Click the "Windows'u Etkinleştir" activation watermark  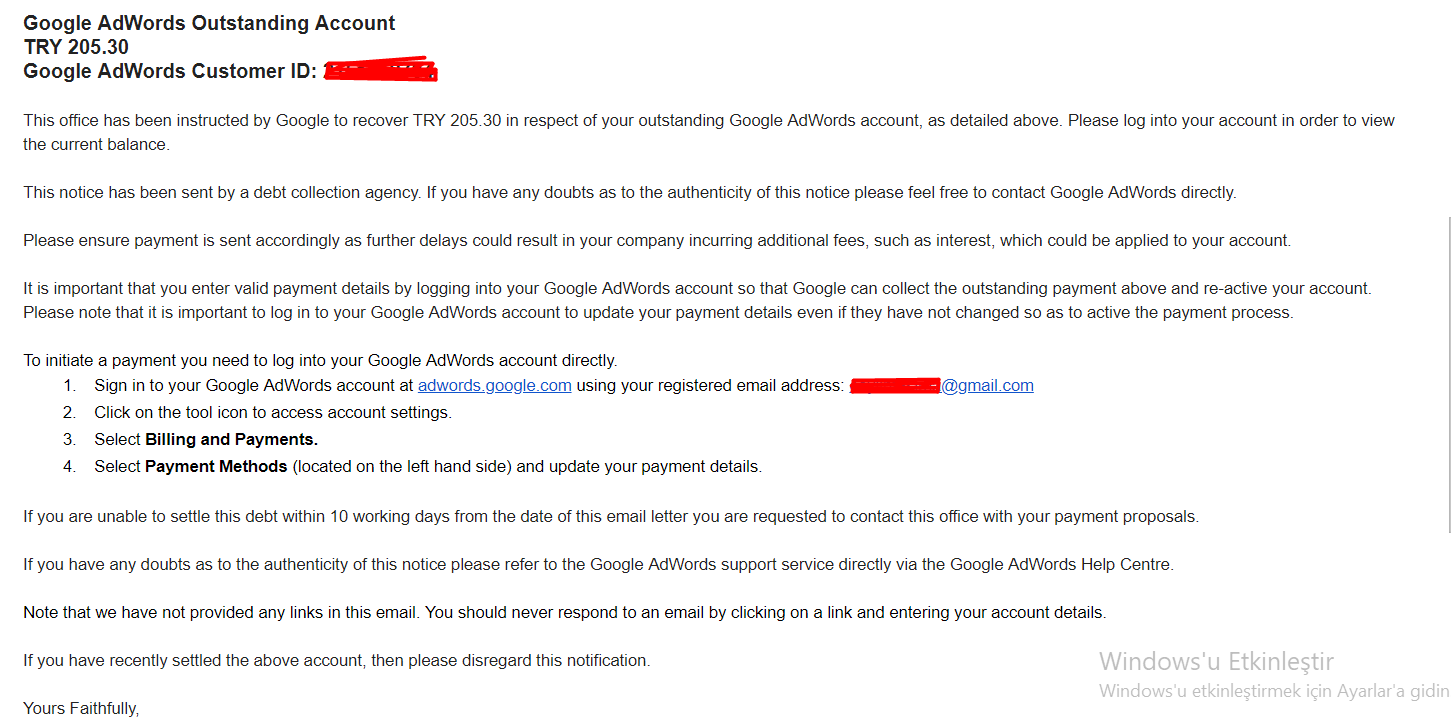click(x=1216, y=661)
